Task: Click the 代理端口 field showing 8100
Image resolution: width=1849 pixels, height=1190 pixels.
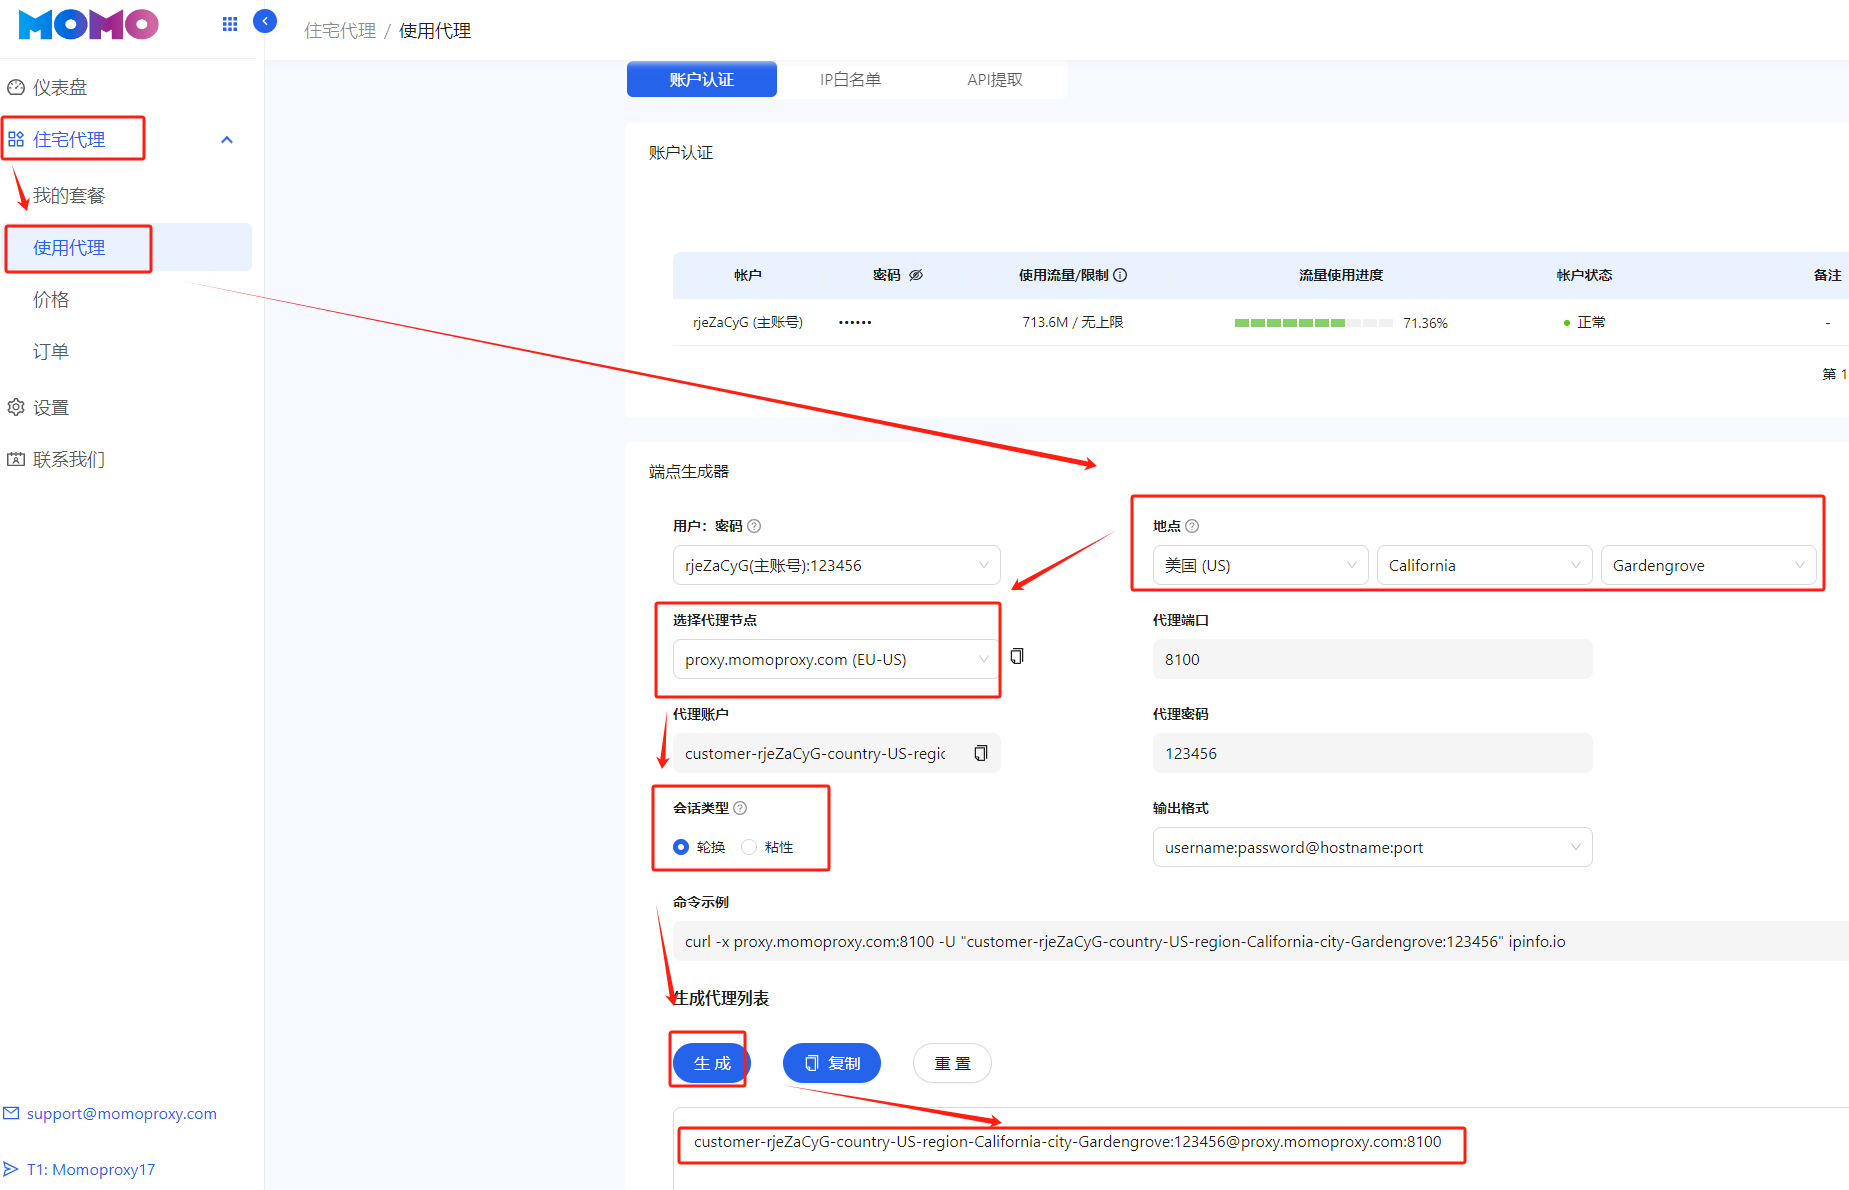Action: click(1372, 659)
